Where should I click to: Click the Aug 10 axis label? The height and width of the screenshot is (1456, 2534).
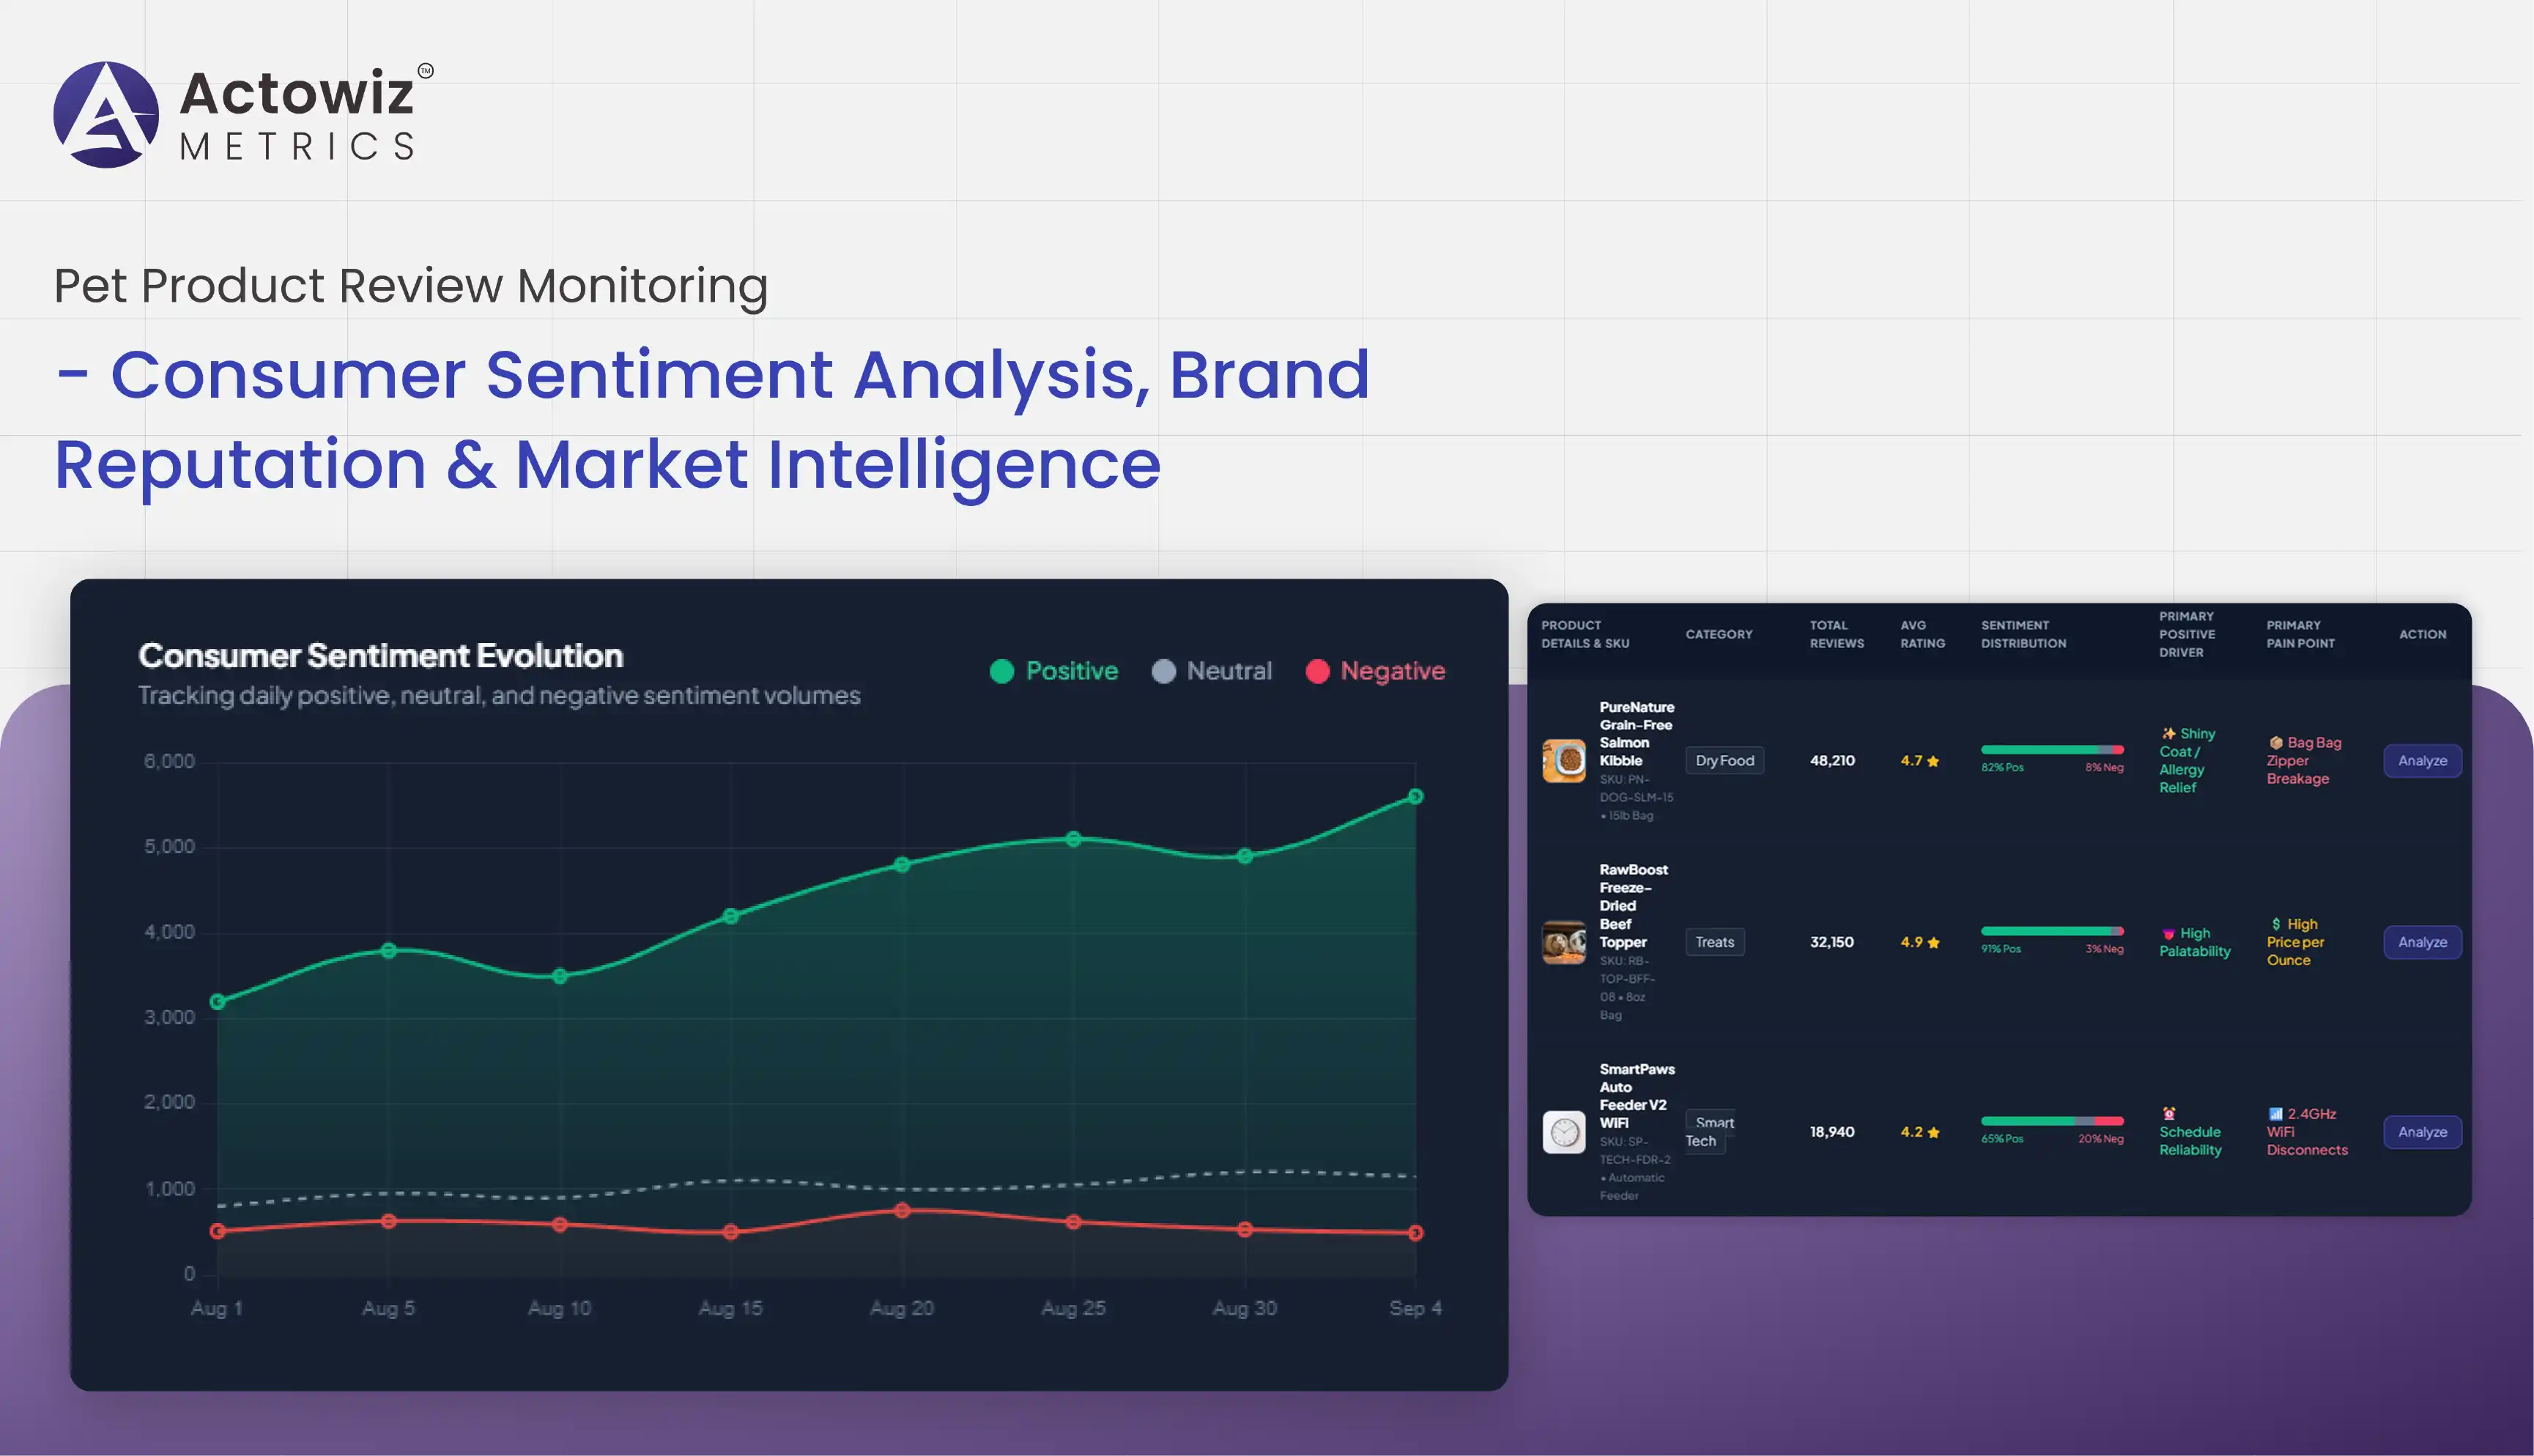560,1308
